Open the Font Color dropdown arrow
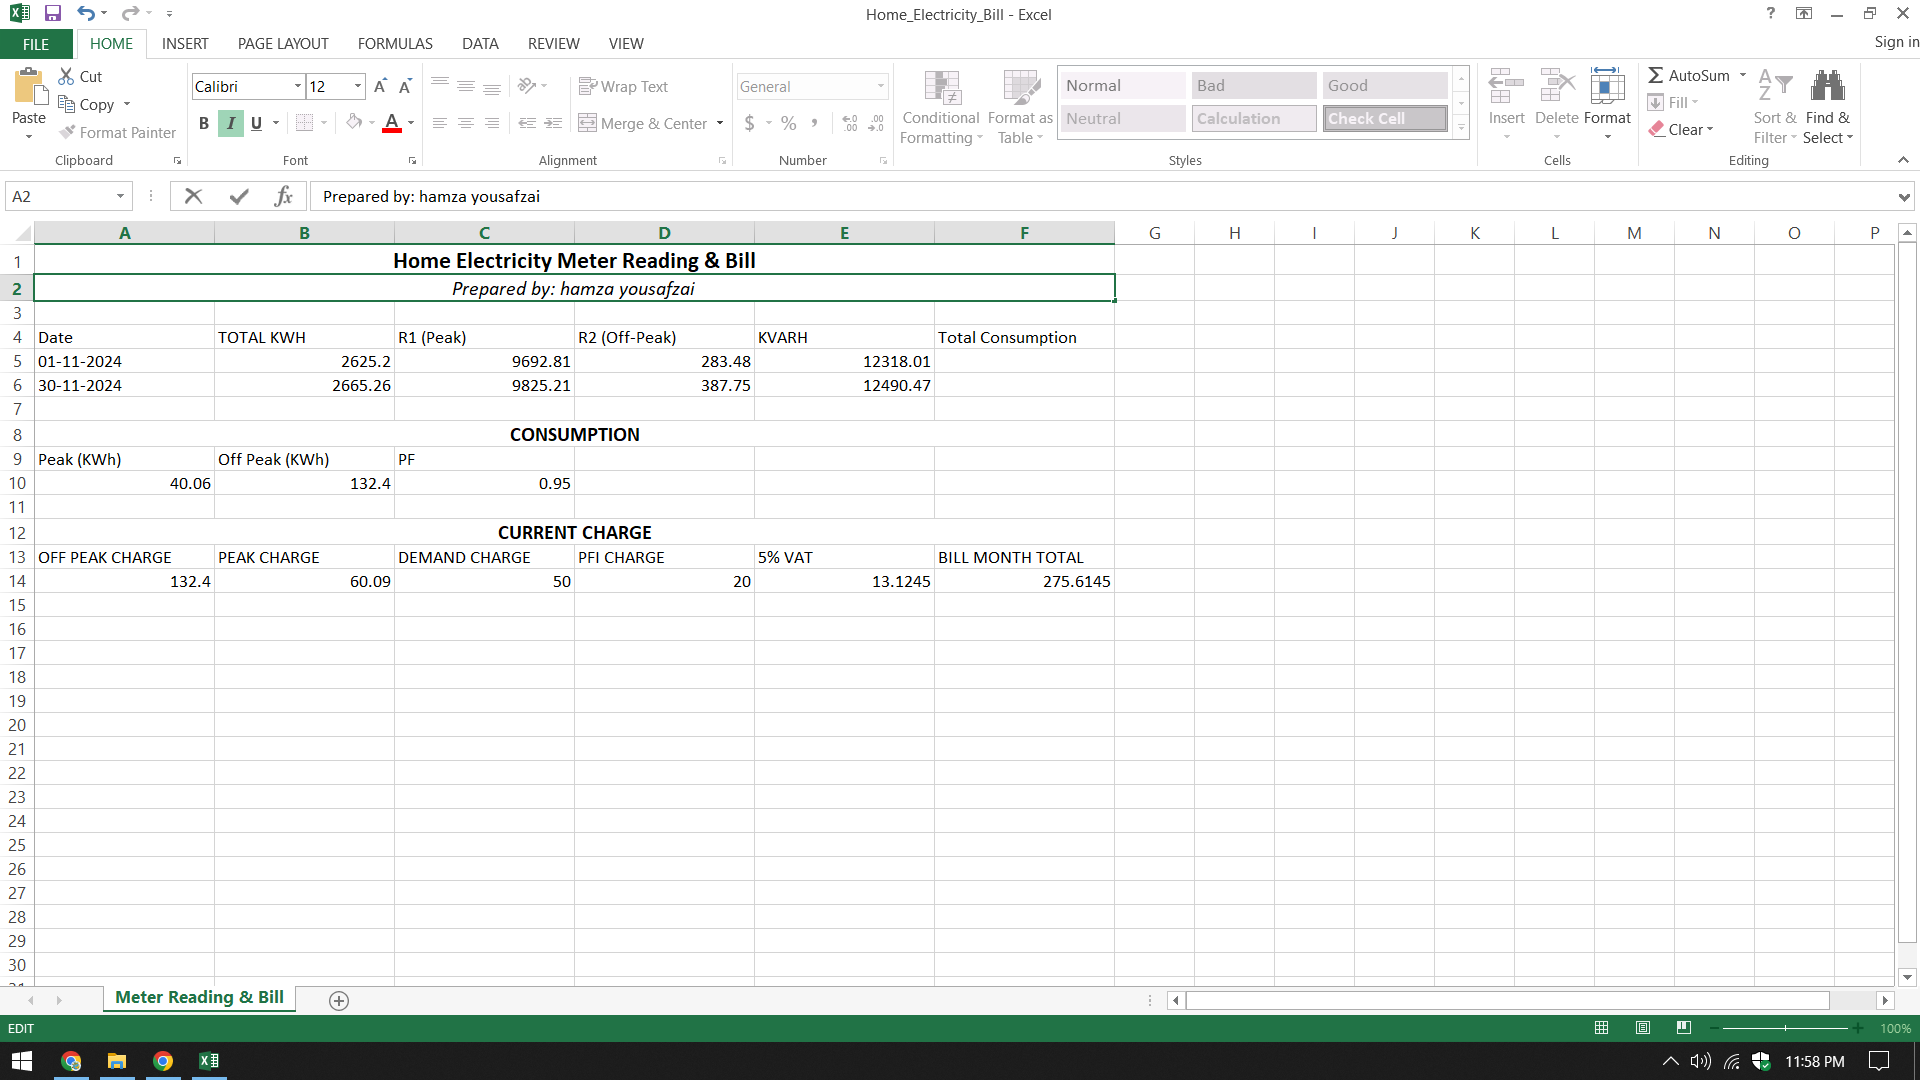1920x1080 pixels. click(x=411, y=123)
